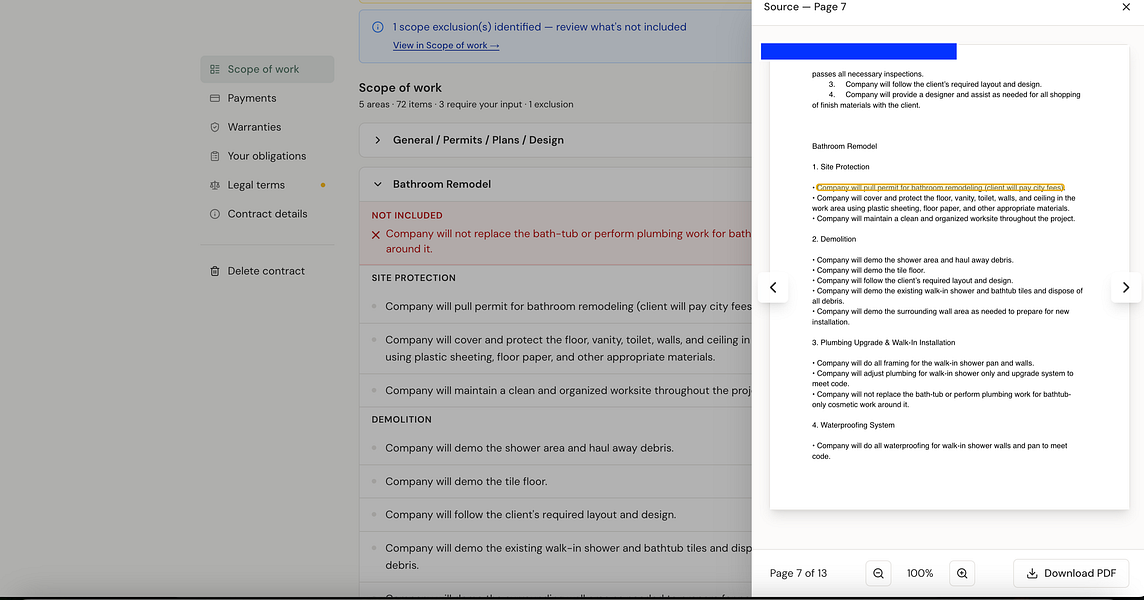Click the 1 scope exclusion(s) identified banner text
Image resolution: width=1144 pixels, height=600 pixels.
click(x=540, y=27)
